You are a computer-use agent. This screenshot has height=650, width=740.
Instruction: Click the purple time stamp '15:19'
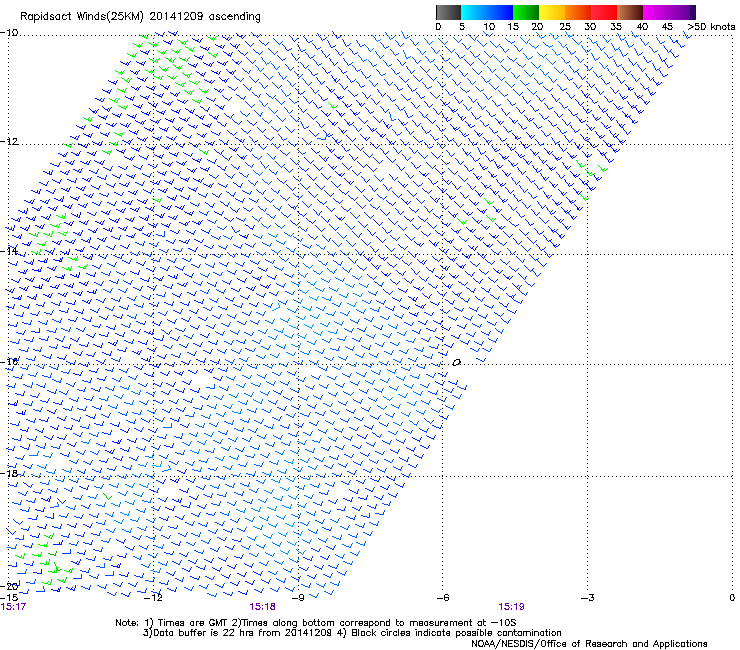[512, 607]
